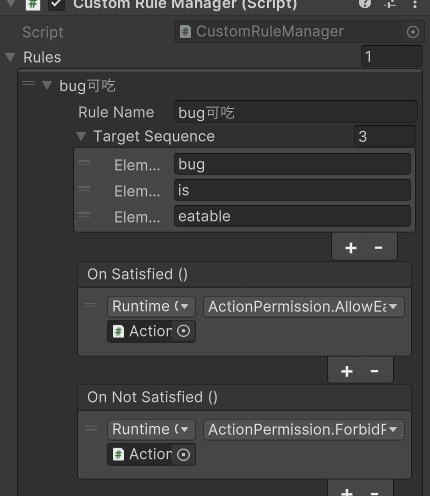The width and height of the screenshot is (430, 496).
Task: Open the component three-dot context menu
Action: [415, 4]
